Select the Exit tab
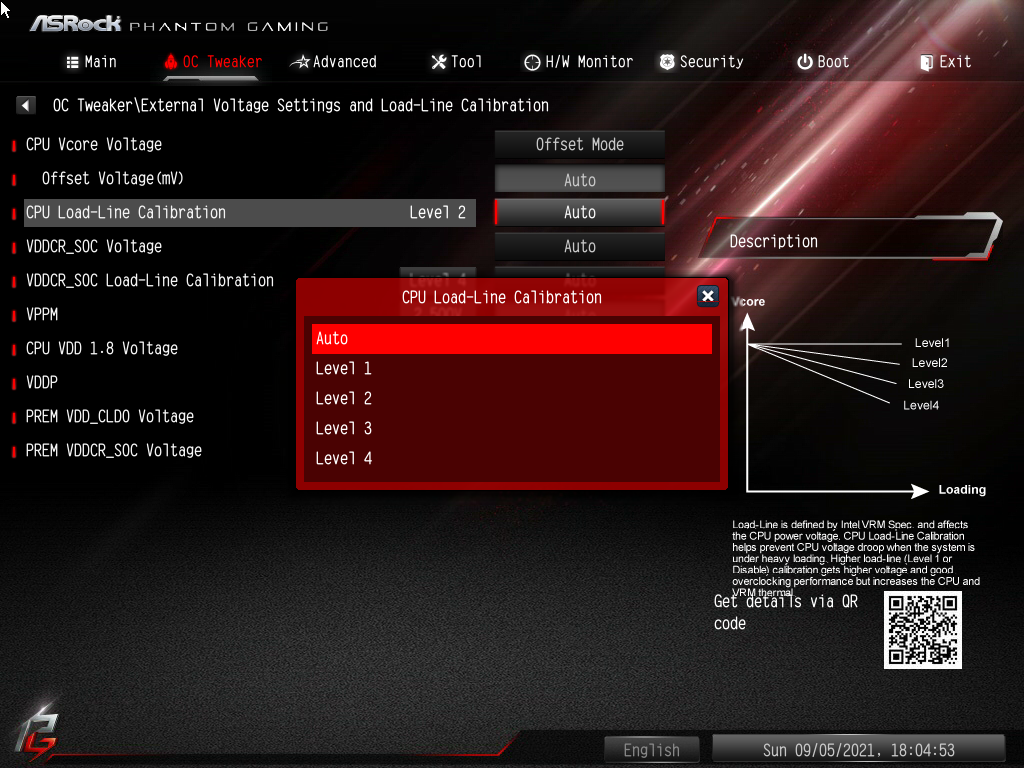The width and height of the screenshot is (1024, 768). point(946,62)
